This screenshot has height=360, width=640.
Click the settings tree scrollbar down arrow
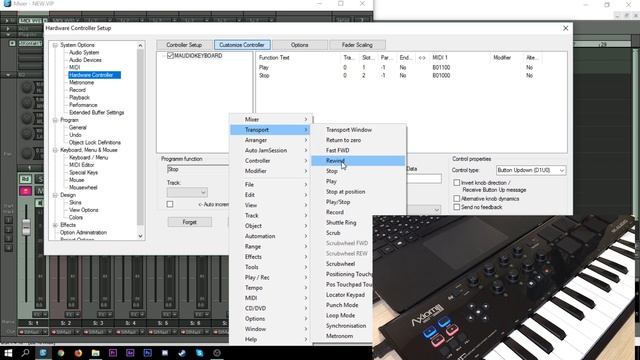click(140, 236)
